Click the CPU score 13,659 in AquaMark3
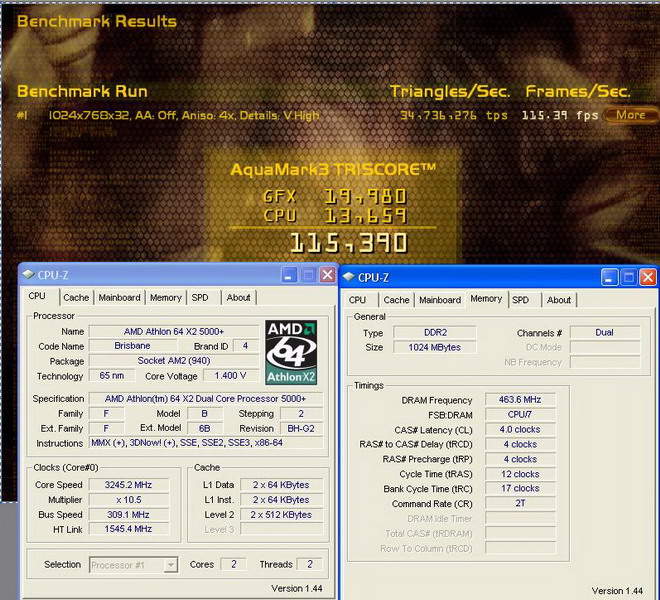 point(365,216)
